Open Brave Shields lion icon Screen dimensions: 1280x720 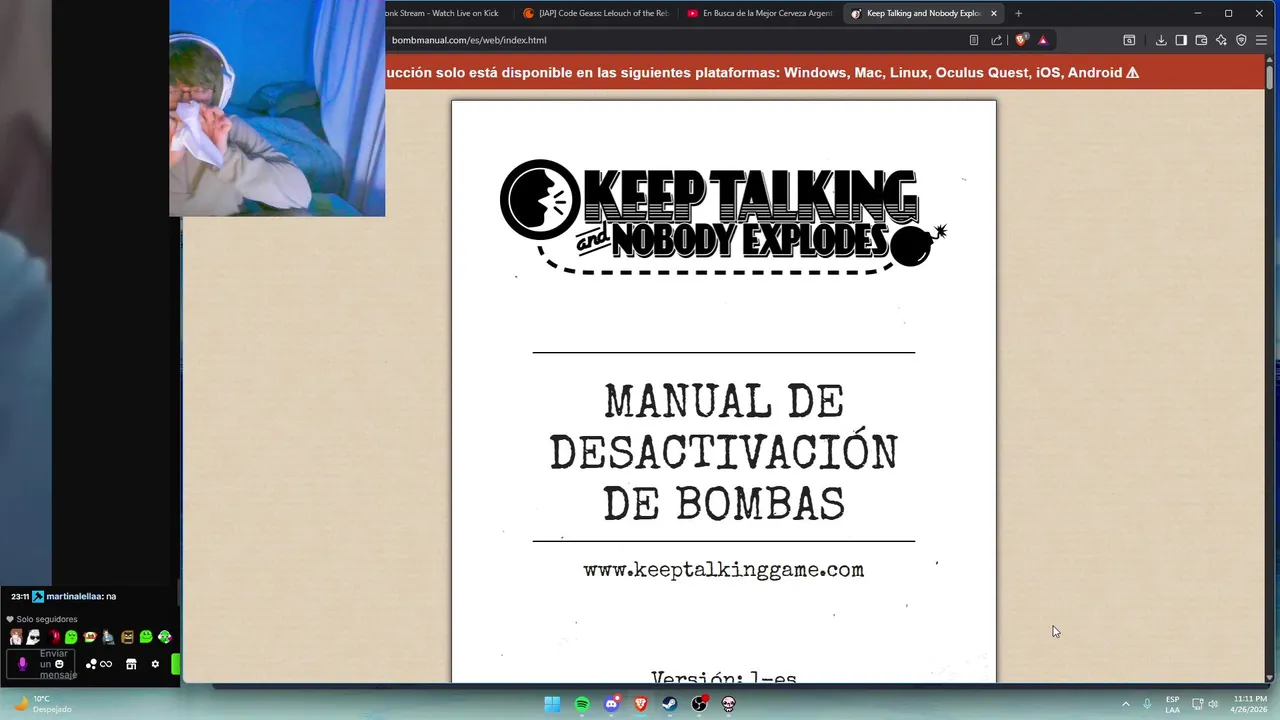tap(1021, 40)
